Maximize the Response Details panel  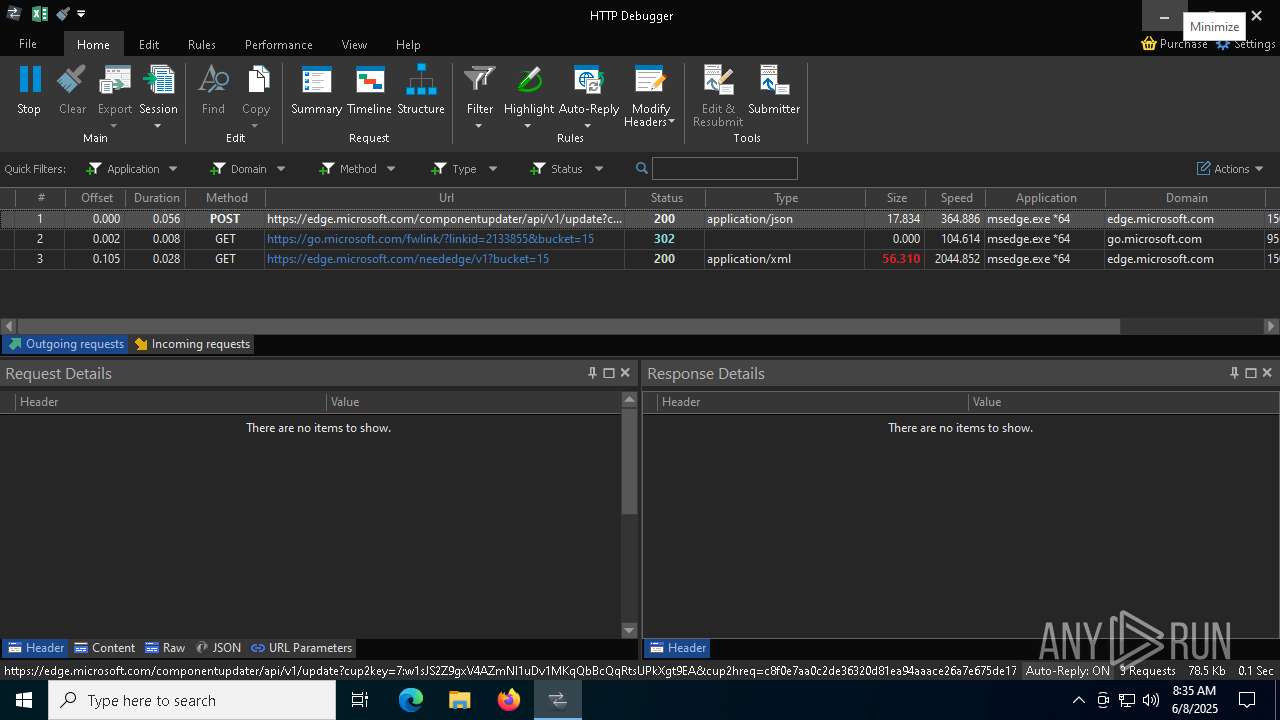click(x=1250, y=373)
